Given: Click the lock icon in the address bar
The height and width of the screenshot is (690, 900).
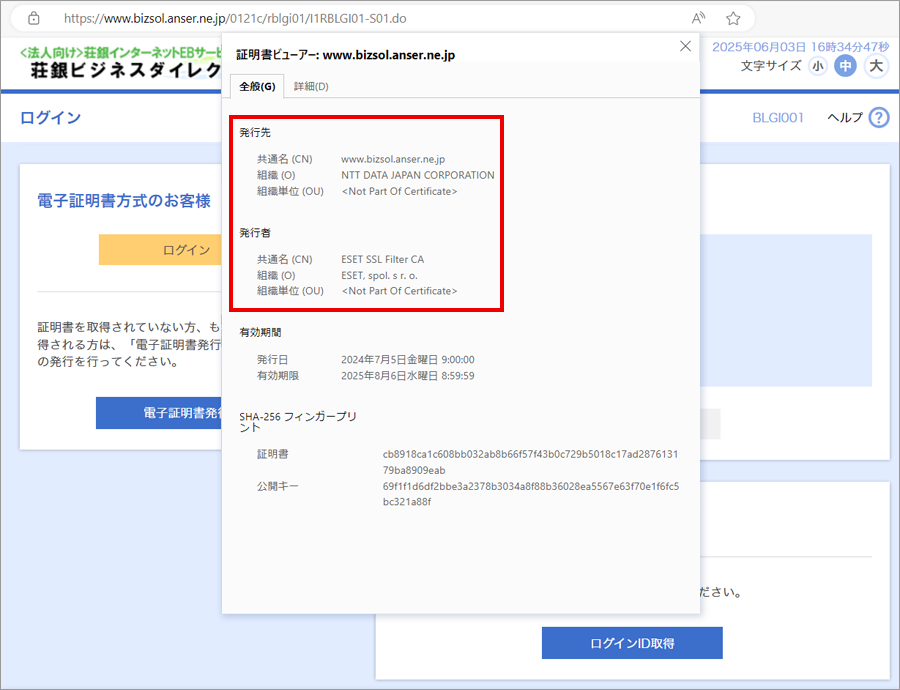Looking at the screenshot, I should pos(34,18).
